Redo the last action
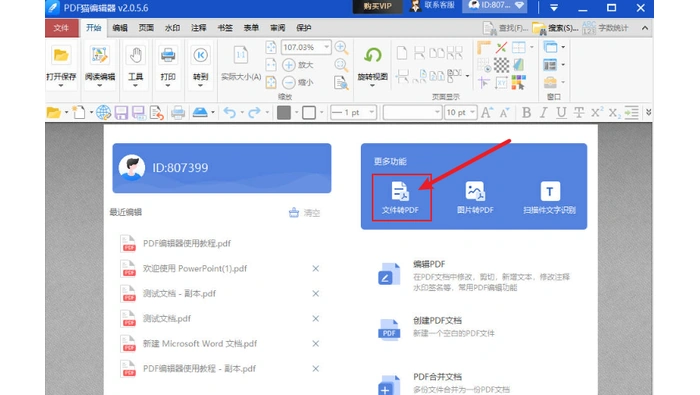 pyautogui.click(x=254, y=112)
